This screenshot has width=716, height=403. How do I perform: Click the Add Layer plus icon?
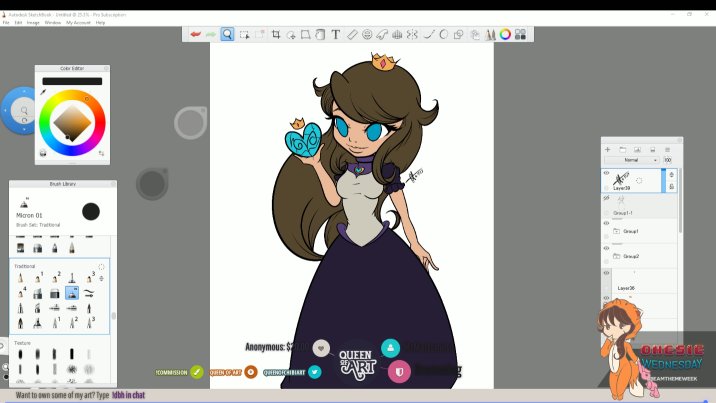[x=607, y=149]
